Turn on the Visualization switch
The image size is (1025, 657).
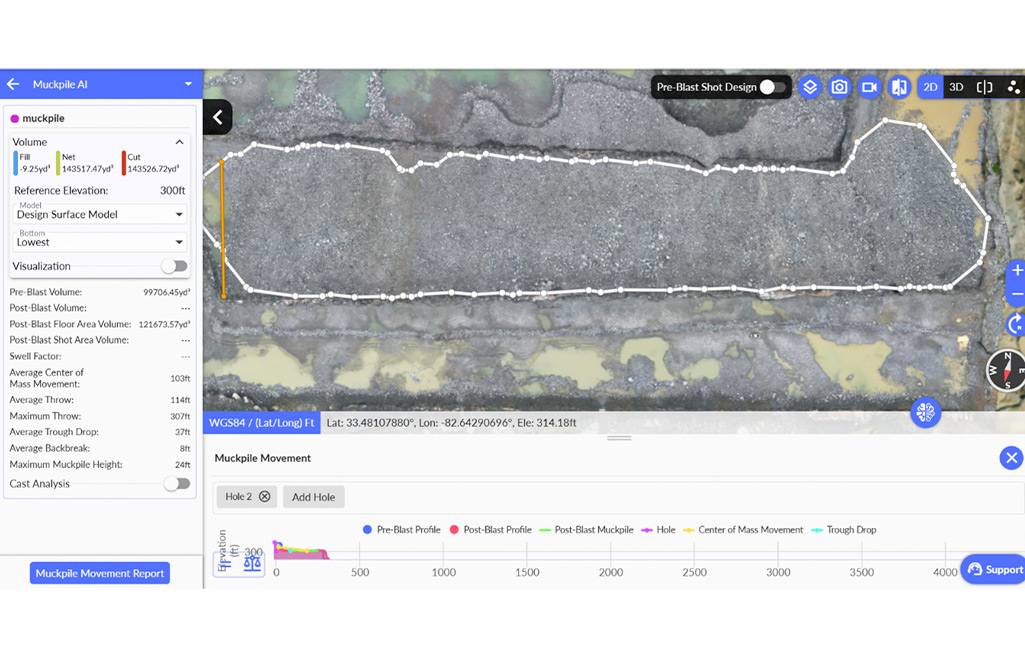174,266
